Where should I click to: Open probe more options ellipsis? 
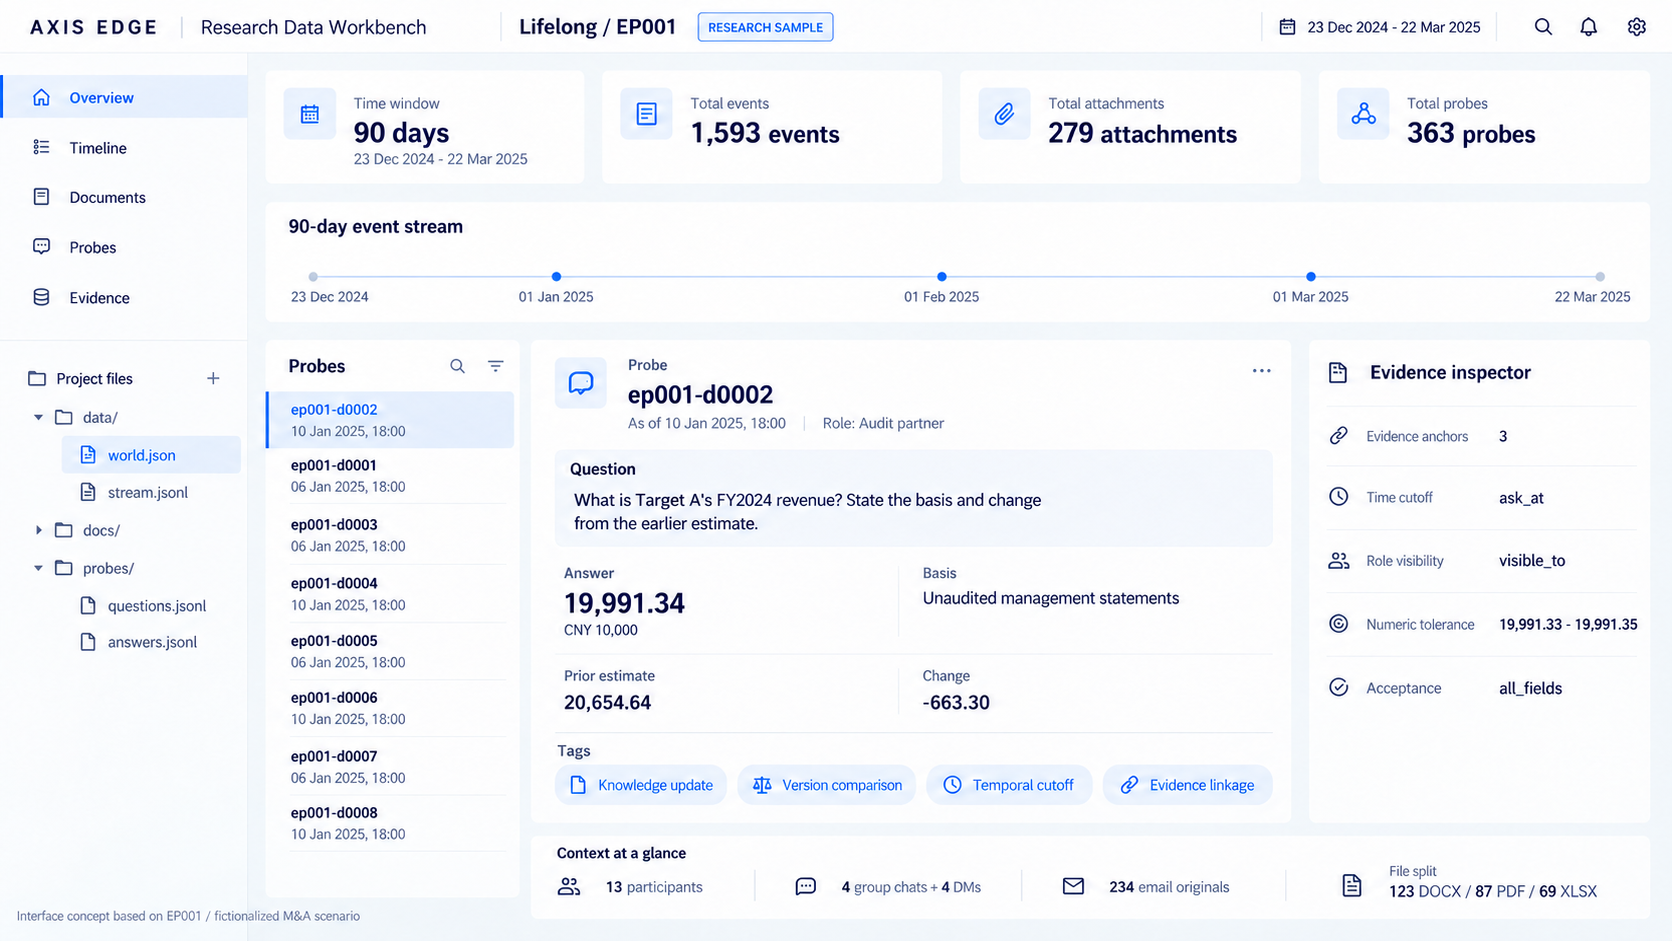click(x=1261, y=371)
